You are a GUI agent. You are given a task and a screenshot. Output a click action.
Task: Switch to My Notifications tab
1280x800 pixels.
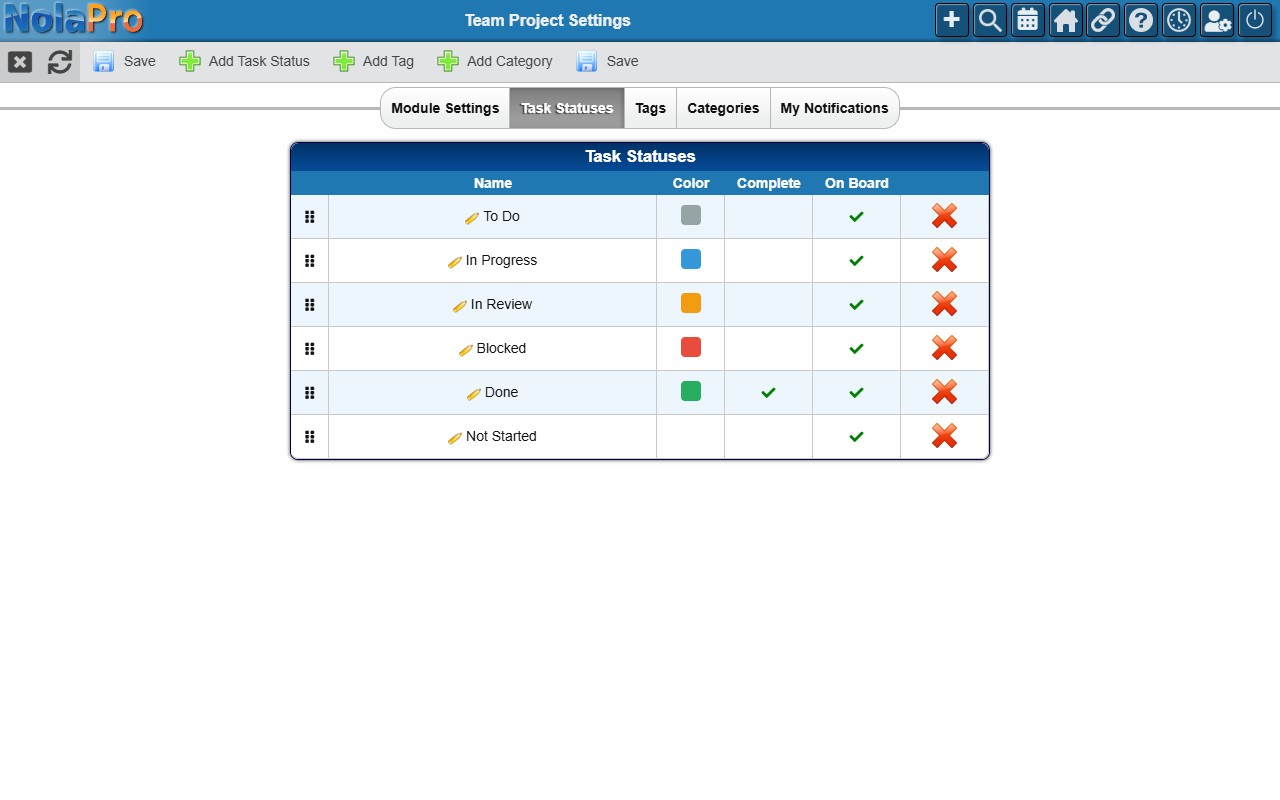click(x=834, y=108)
